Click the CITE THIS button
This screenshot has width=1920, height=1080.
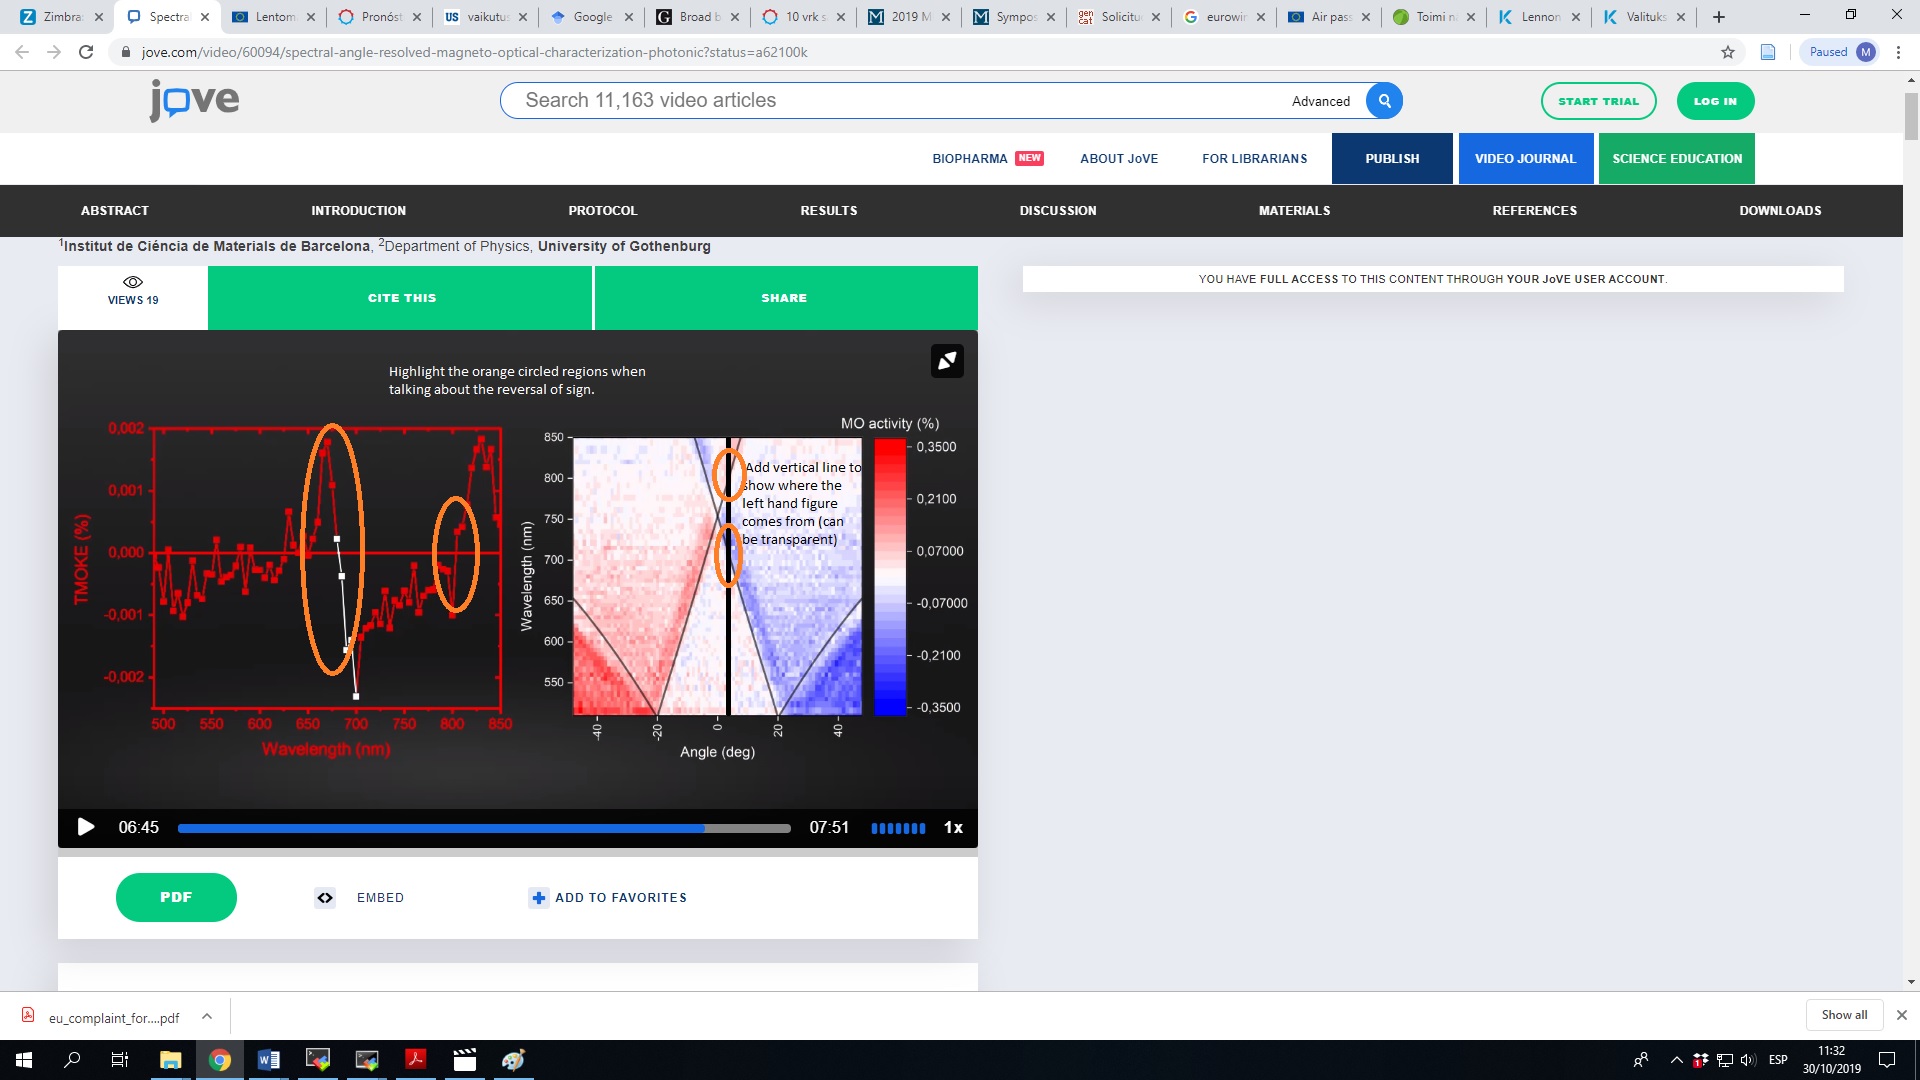(401, 298)
